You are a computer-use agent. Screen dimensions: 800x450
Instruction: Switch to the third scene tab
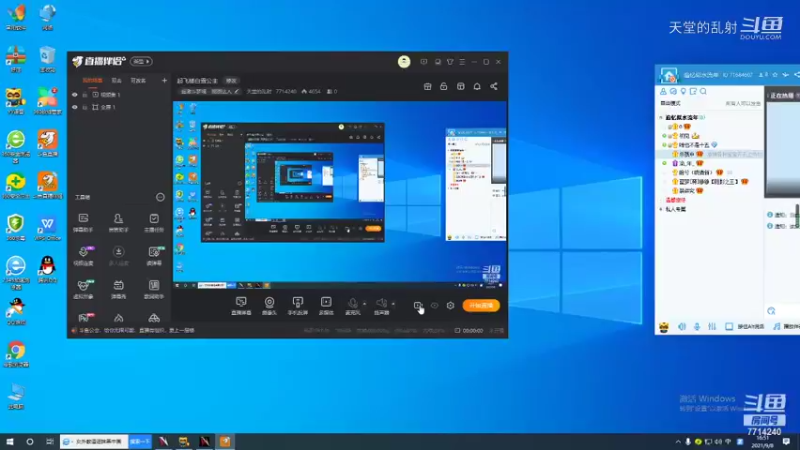click(x=138, y=81)
